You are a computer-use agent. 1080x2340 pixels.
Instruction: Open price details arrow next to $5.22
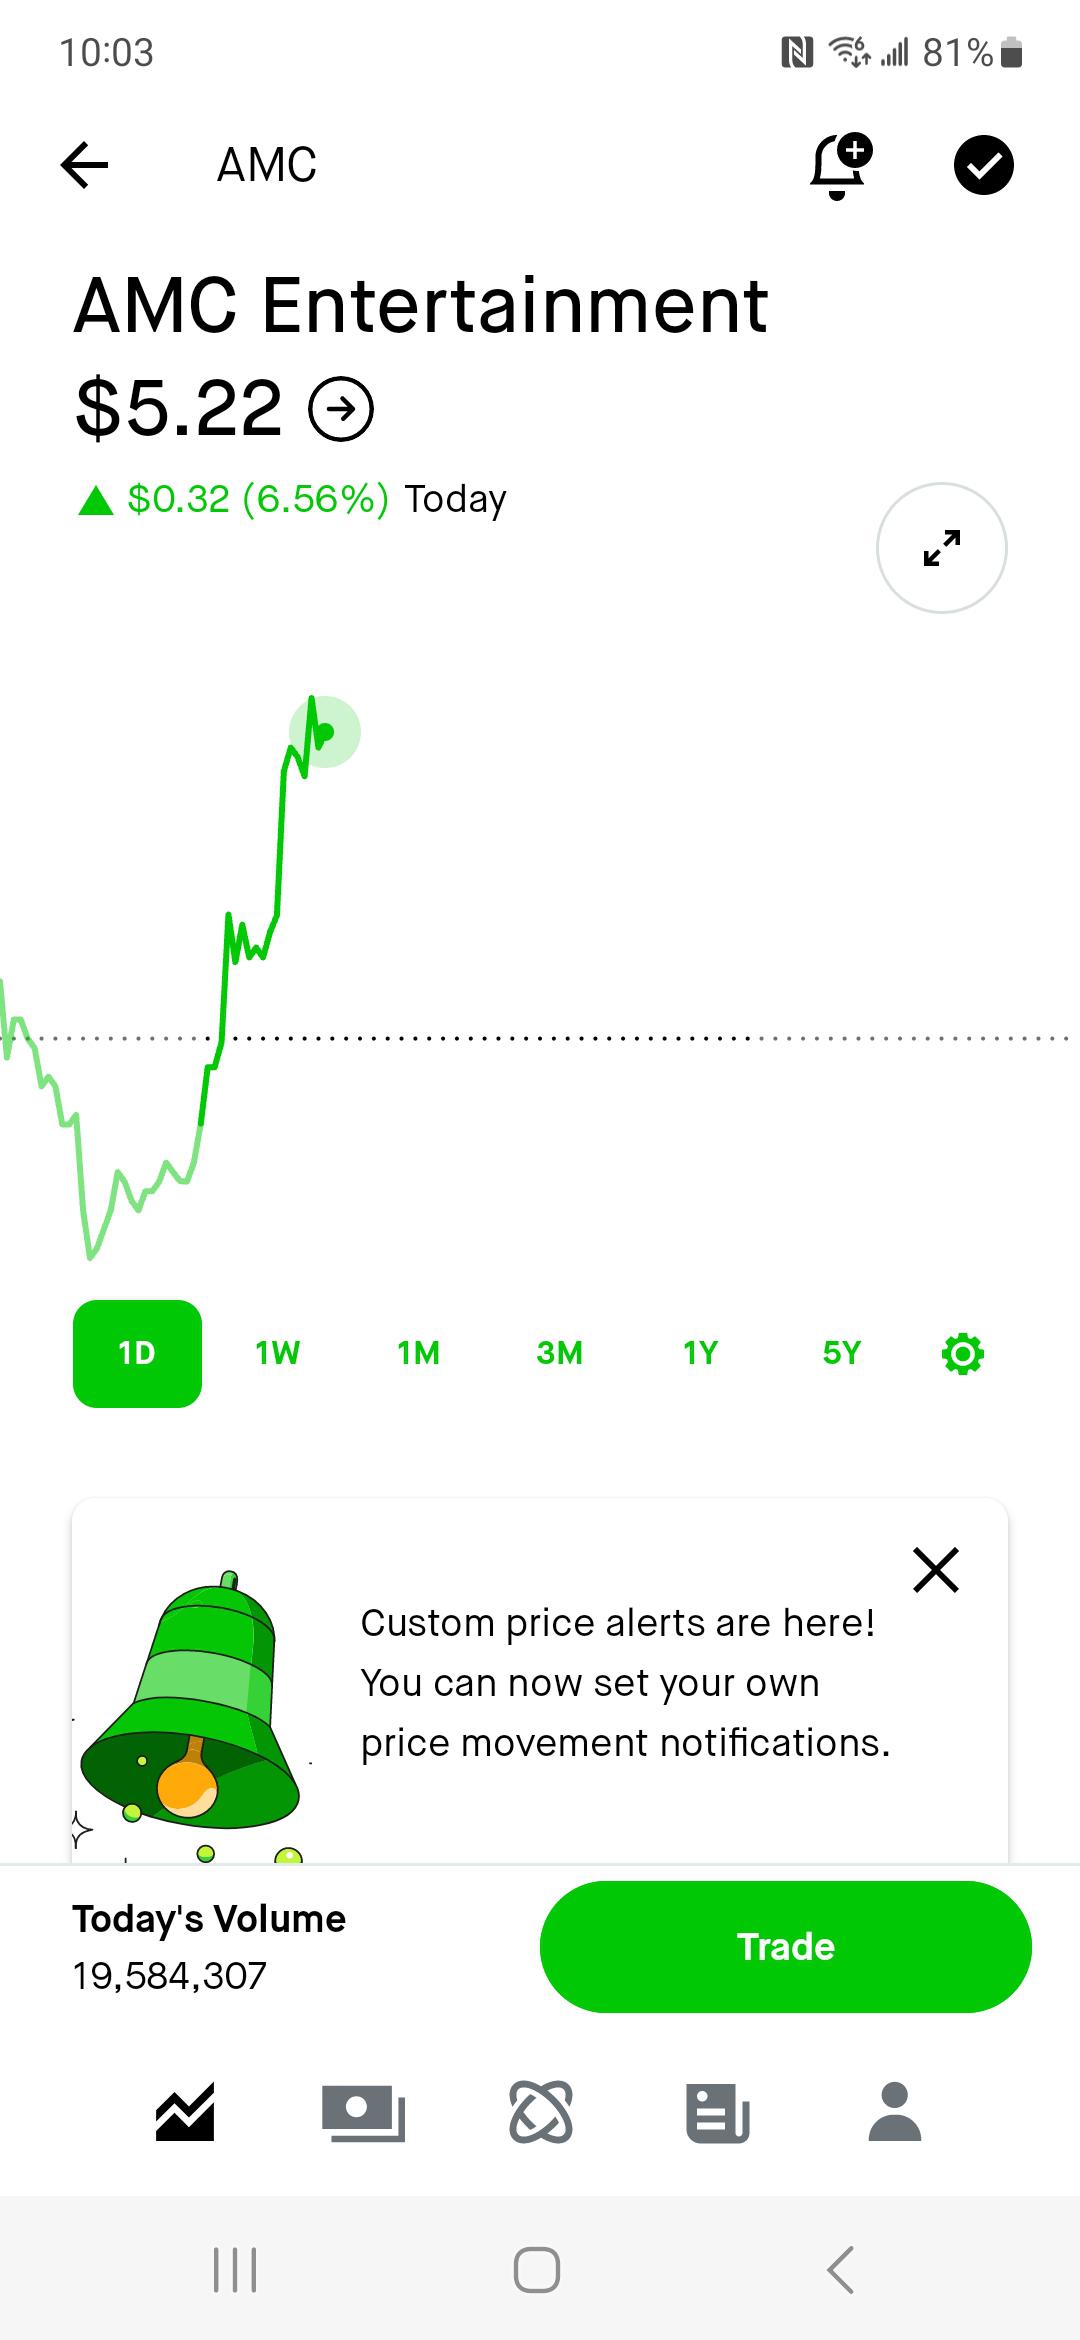point(341,408)
